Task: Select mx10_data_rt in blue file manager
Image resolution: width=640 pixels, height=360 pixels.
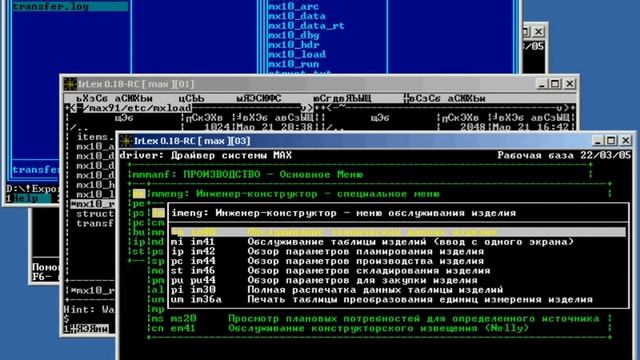Action: (x=306, y=26)
